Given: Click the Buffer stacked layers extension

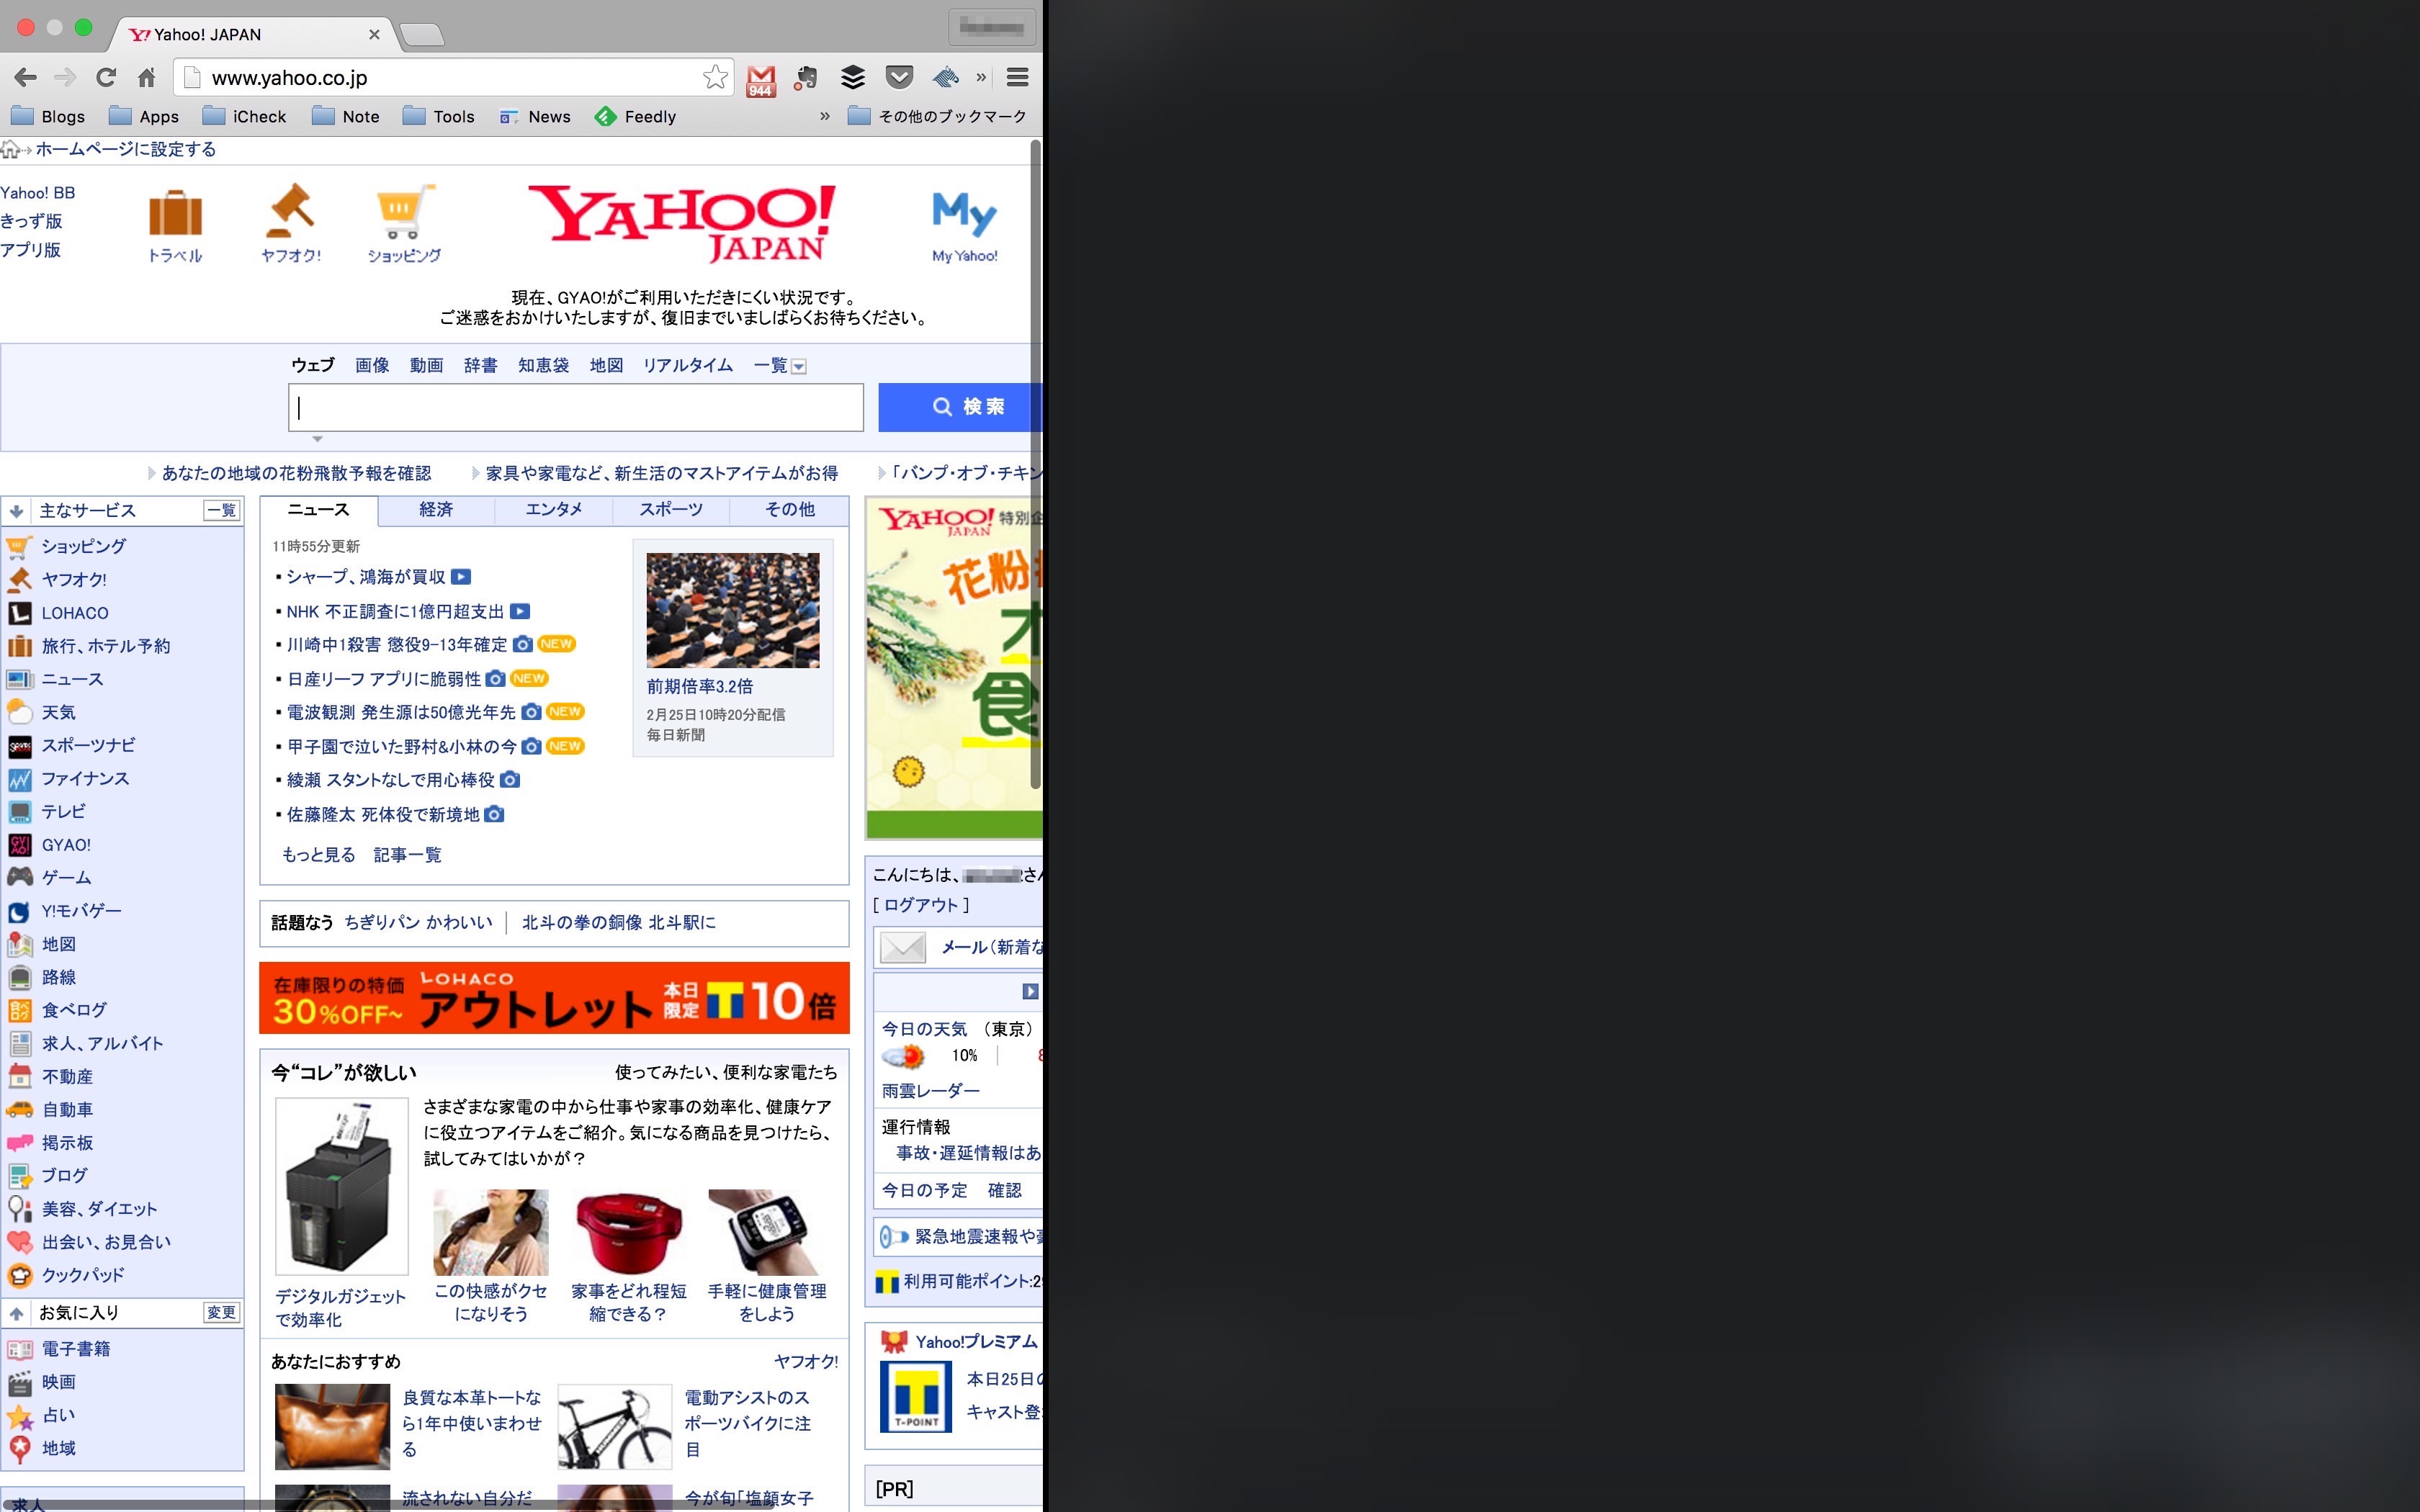Looking at the screenshot, I should pos(853,77).
